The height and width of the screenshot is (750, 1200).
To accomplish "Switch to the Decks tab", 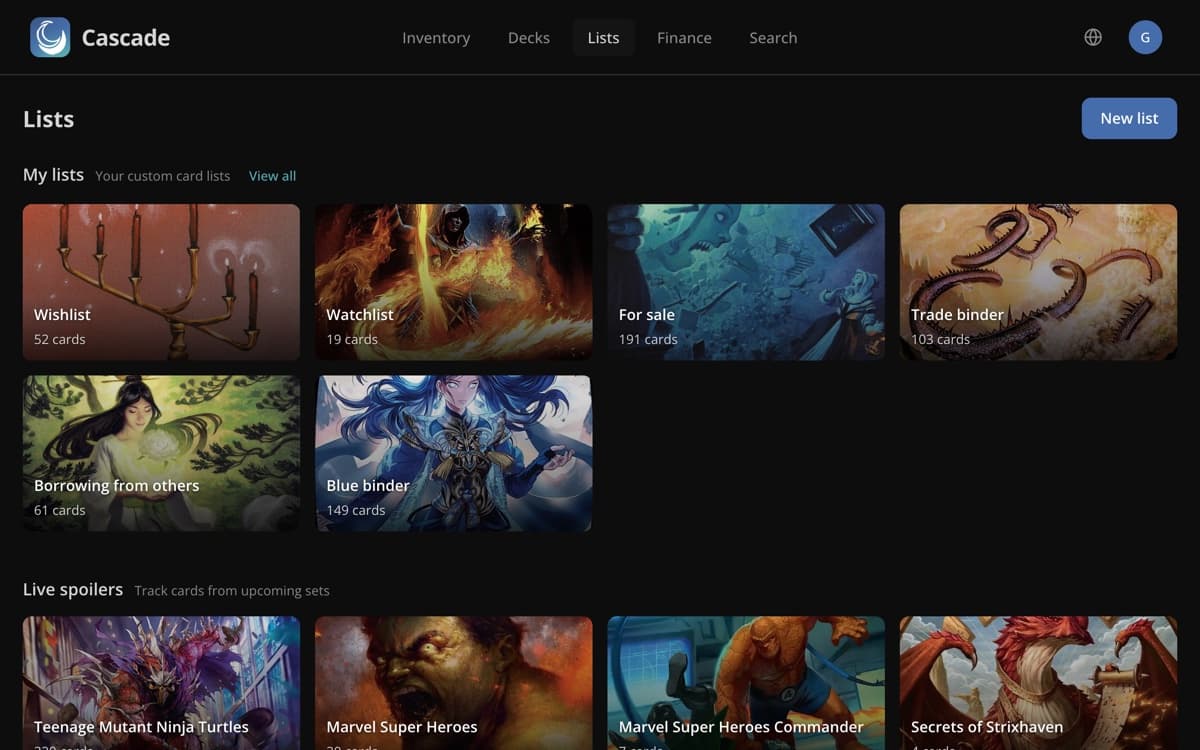I will pos(529,38).
